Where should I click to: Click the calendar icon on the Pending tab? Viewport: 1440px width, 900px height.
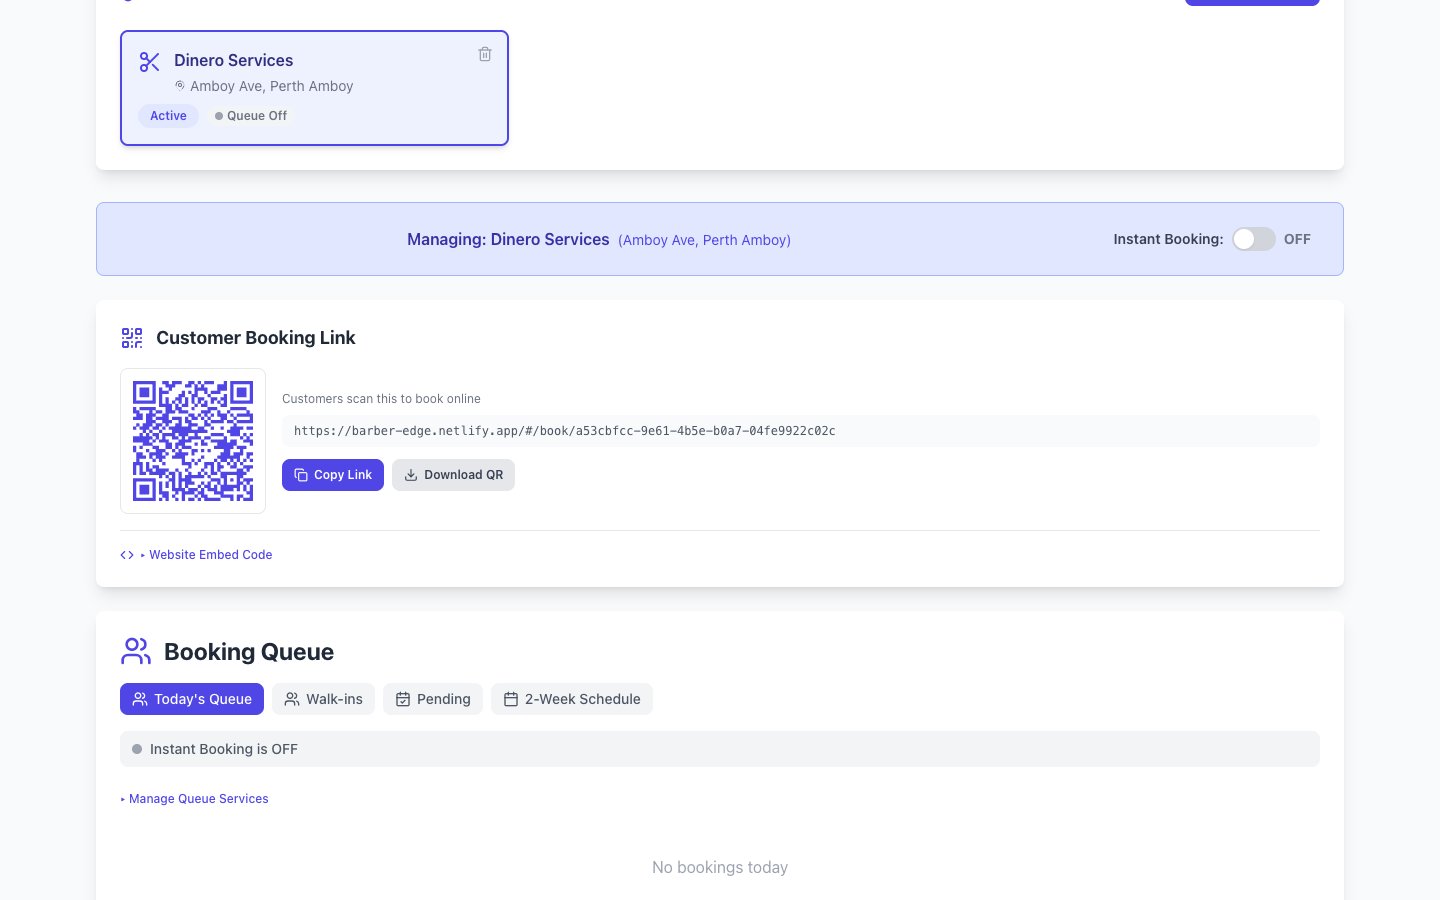(x=403, y=698)
